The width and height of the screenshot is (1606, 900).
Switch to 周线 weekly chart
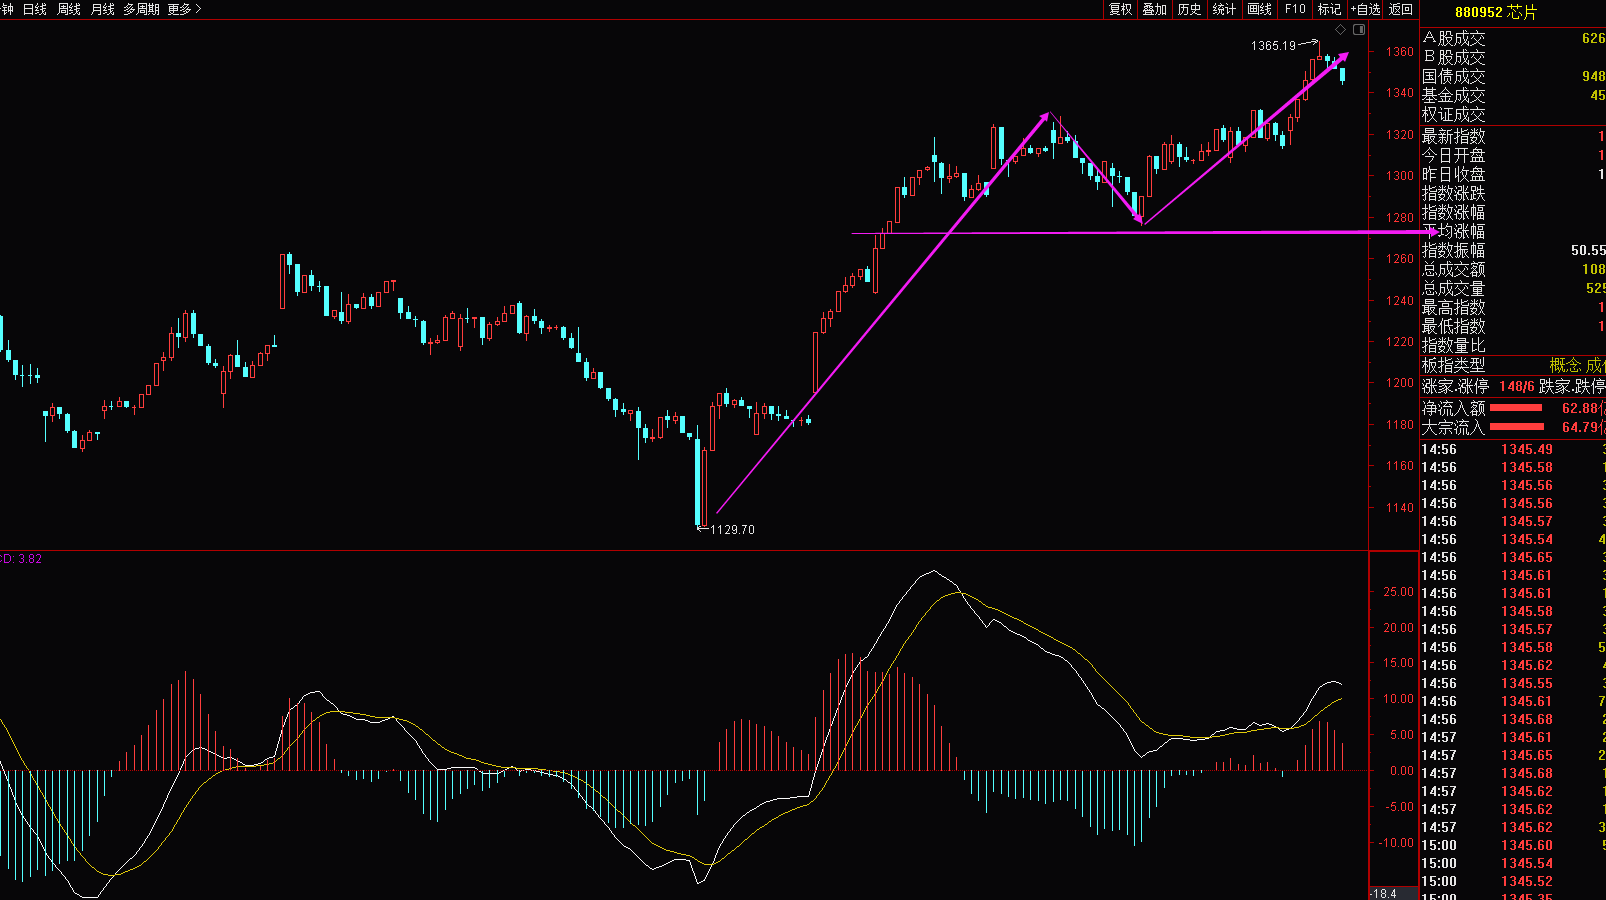click(69, 9)
